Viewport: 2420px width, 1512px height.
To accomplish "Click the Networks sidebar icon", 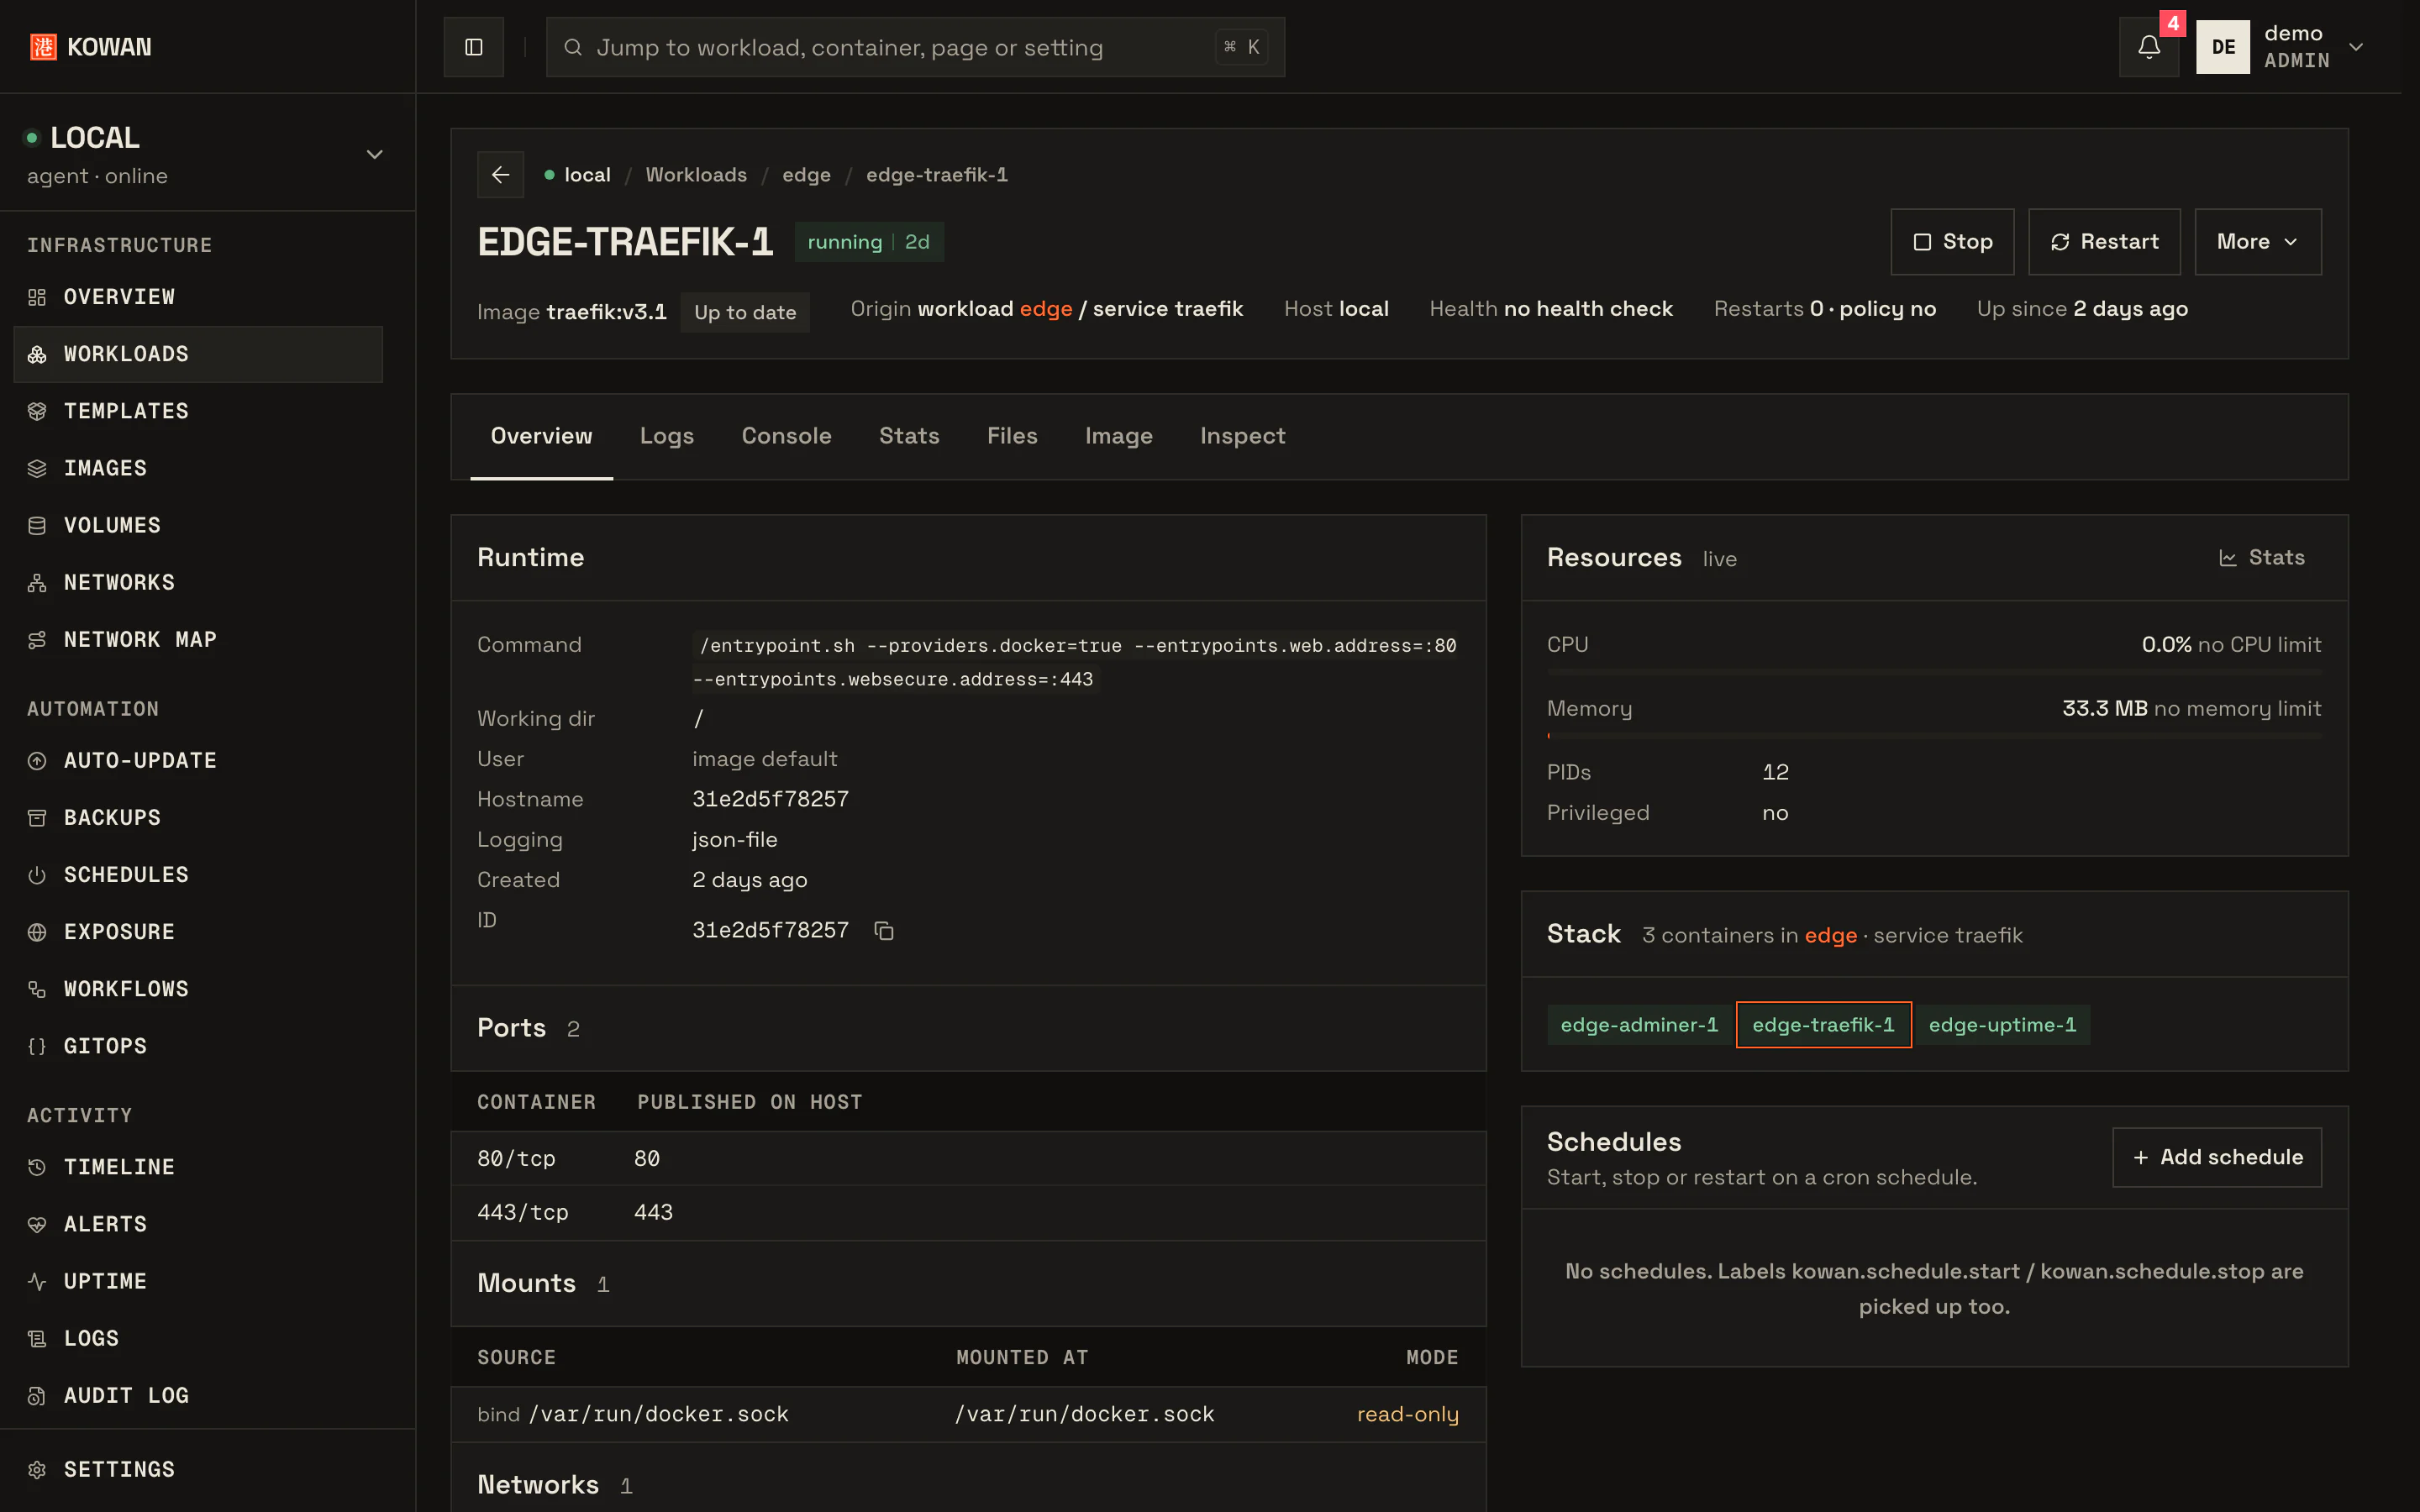I will tap(37, 582).
